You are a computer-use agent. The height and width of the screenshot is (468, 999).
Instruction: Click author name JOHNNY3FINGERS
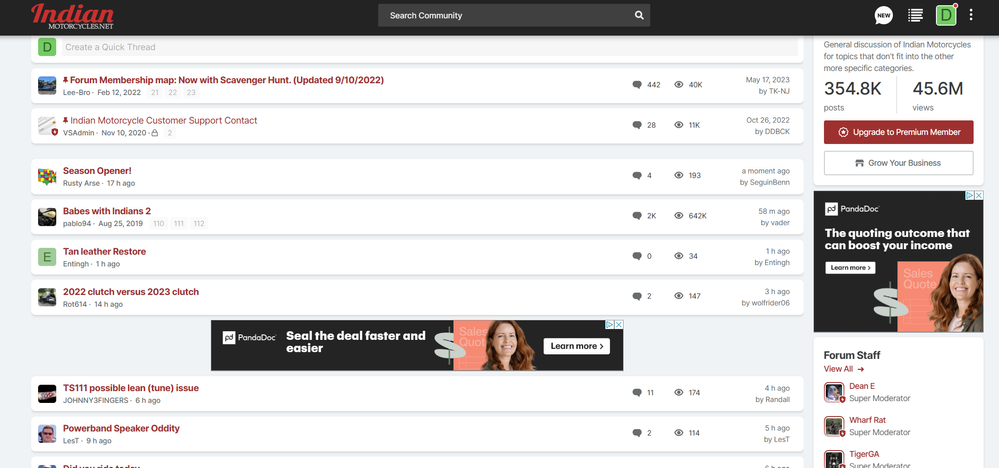point(96,401)
